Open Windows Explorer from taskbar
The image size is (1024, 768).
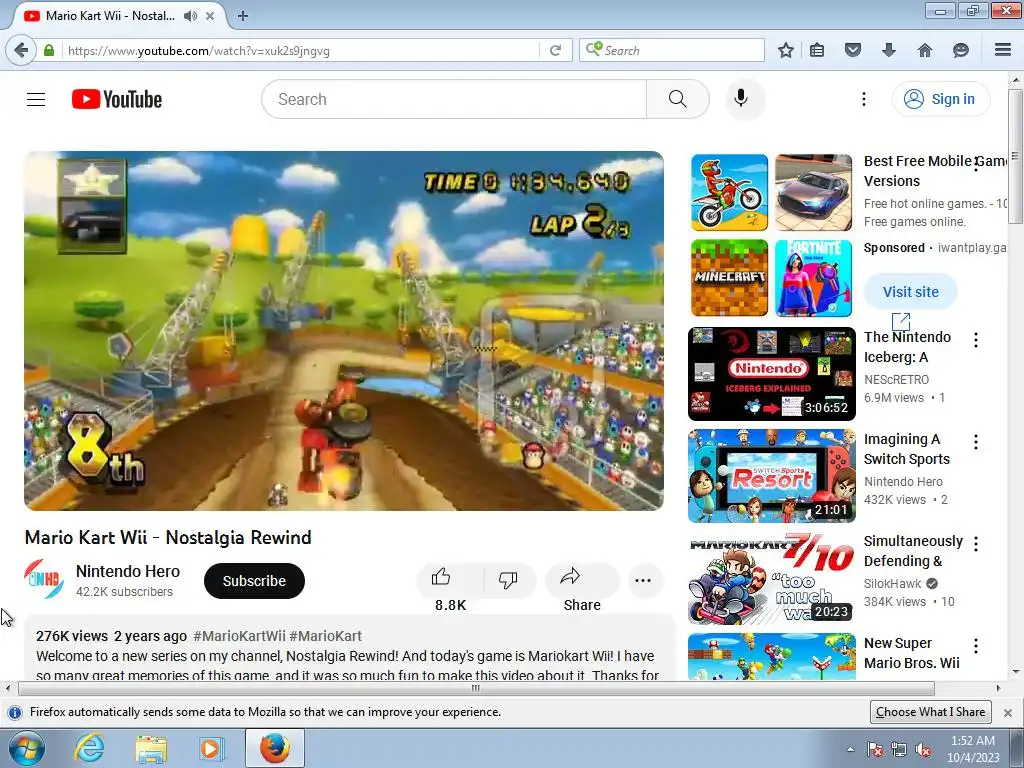tap(151, 748)
